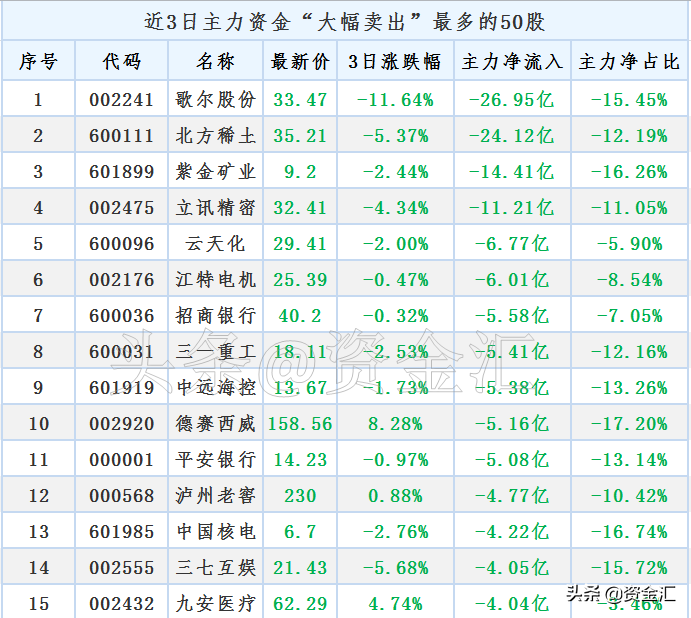Click net inflow value -4.05亿
The image size is (691, 618).
pyautogui.click(x=511, y=568)
